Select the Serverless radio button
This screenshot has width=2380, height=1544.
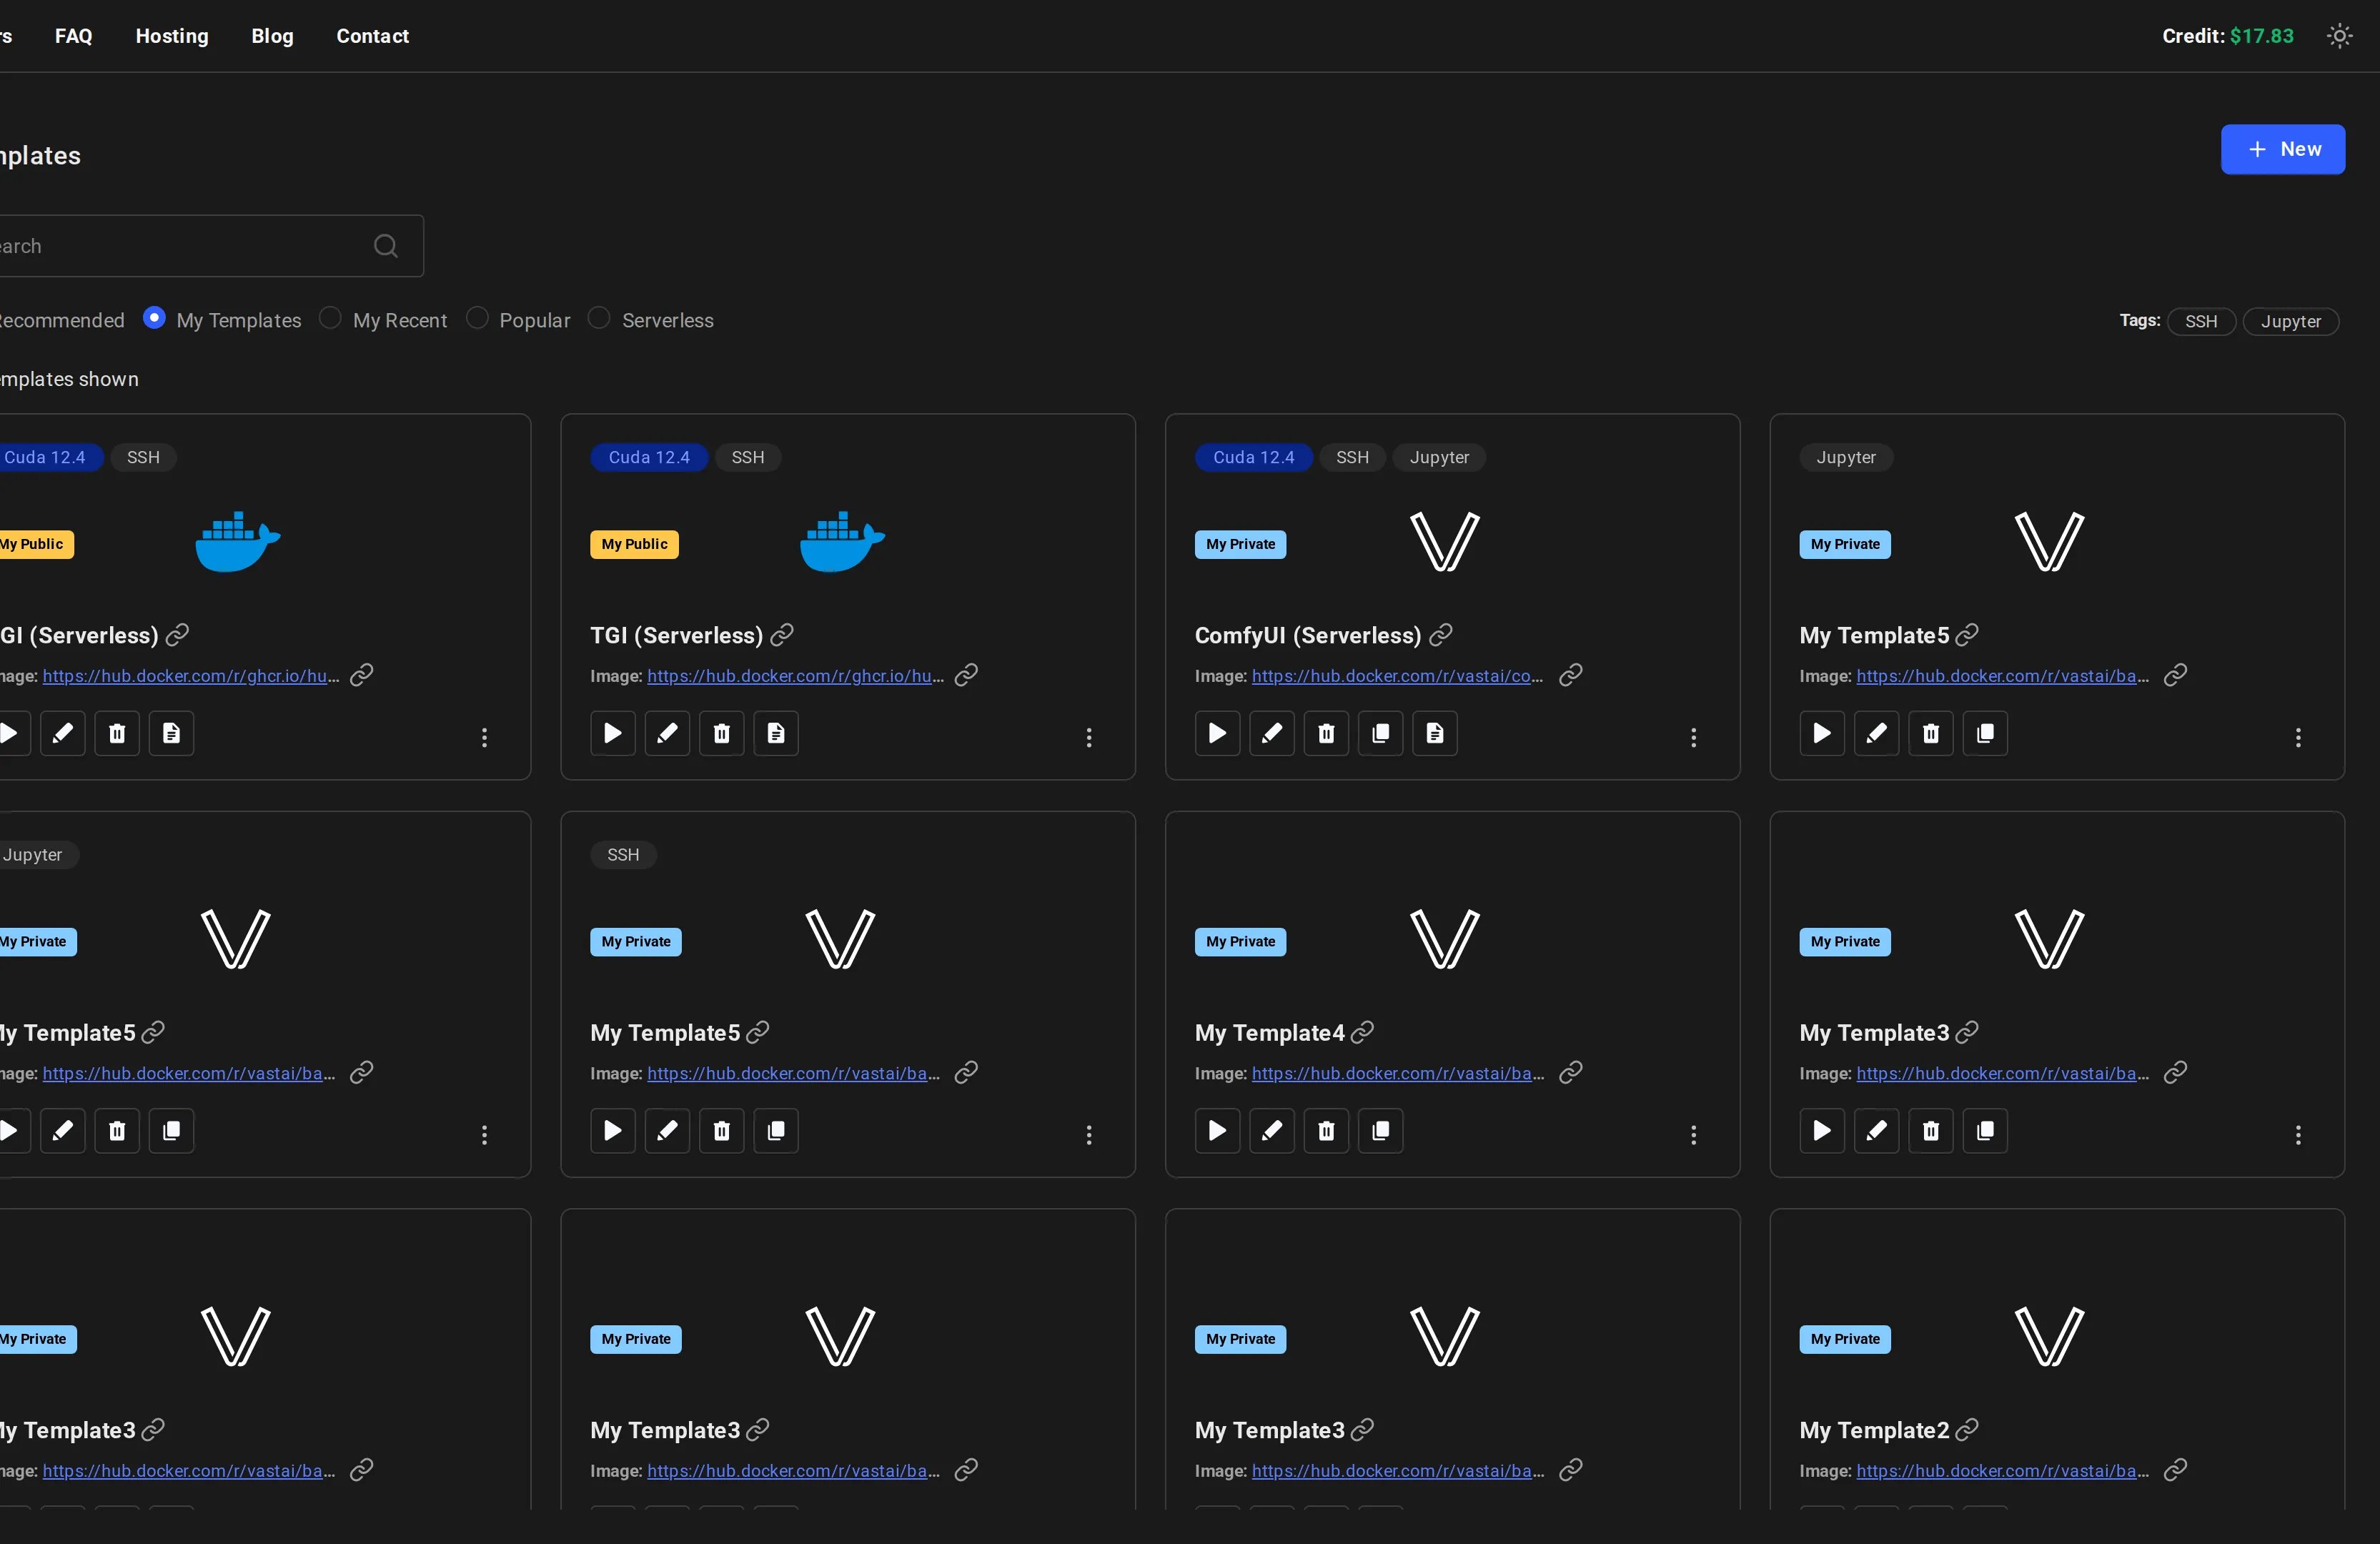[x=599, y=318]
